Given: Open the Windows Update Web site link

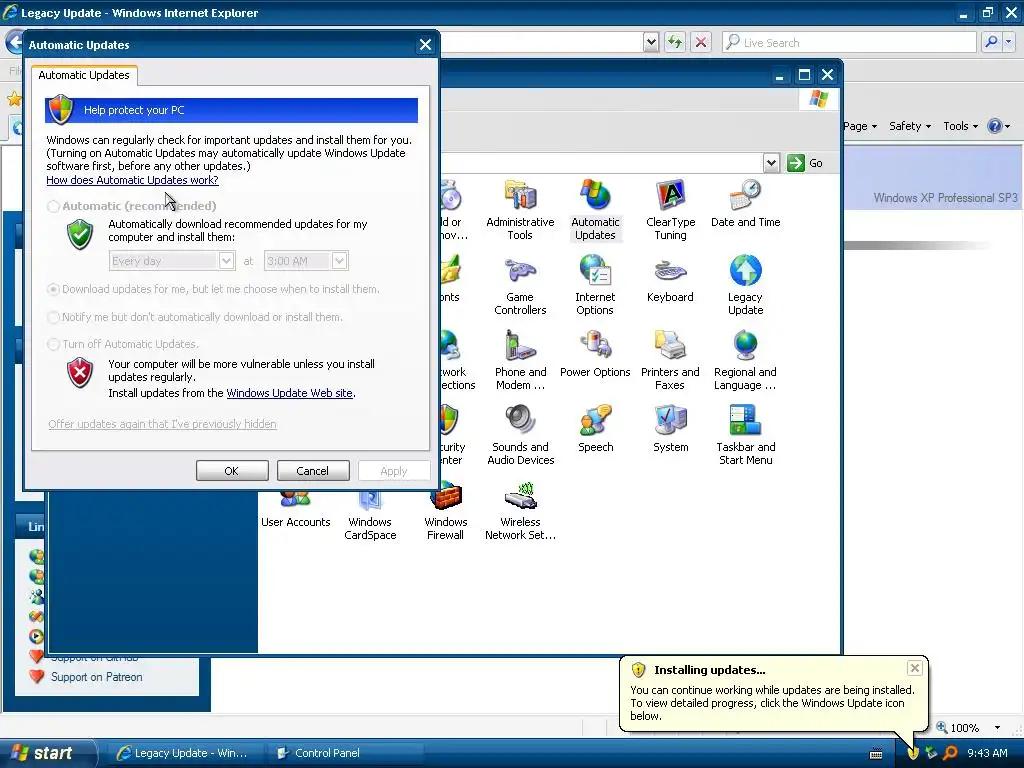Looking at the screenshot, I should click(x=289, y=393).
